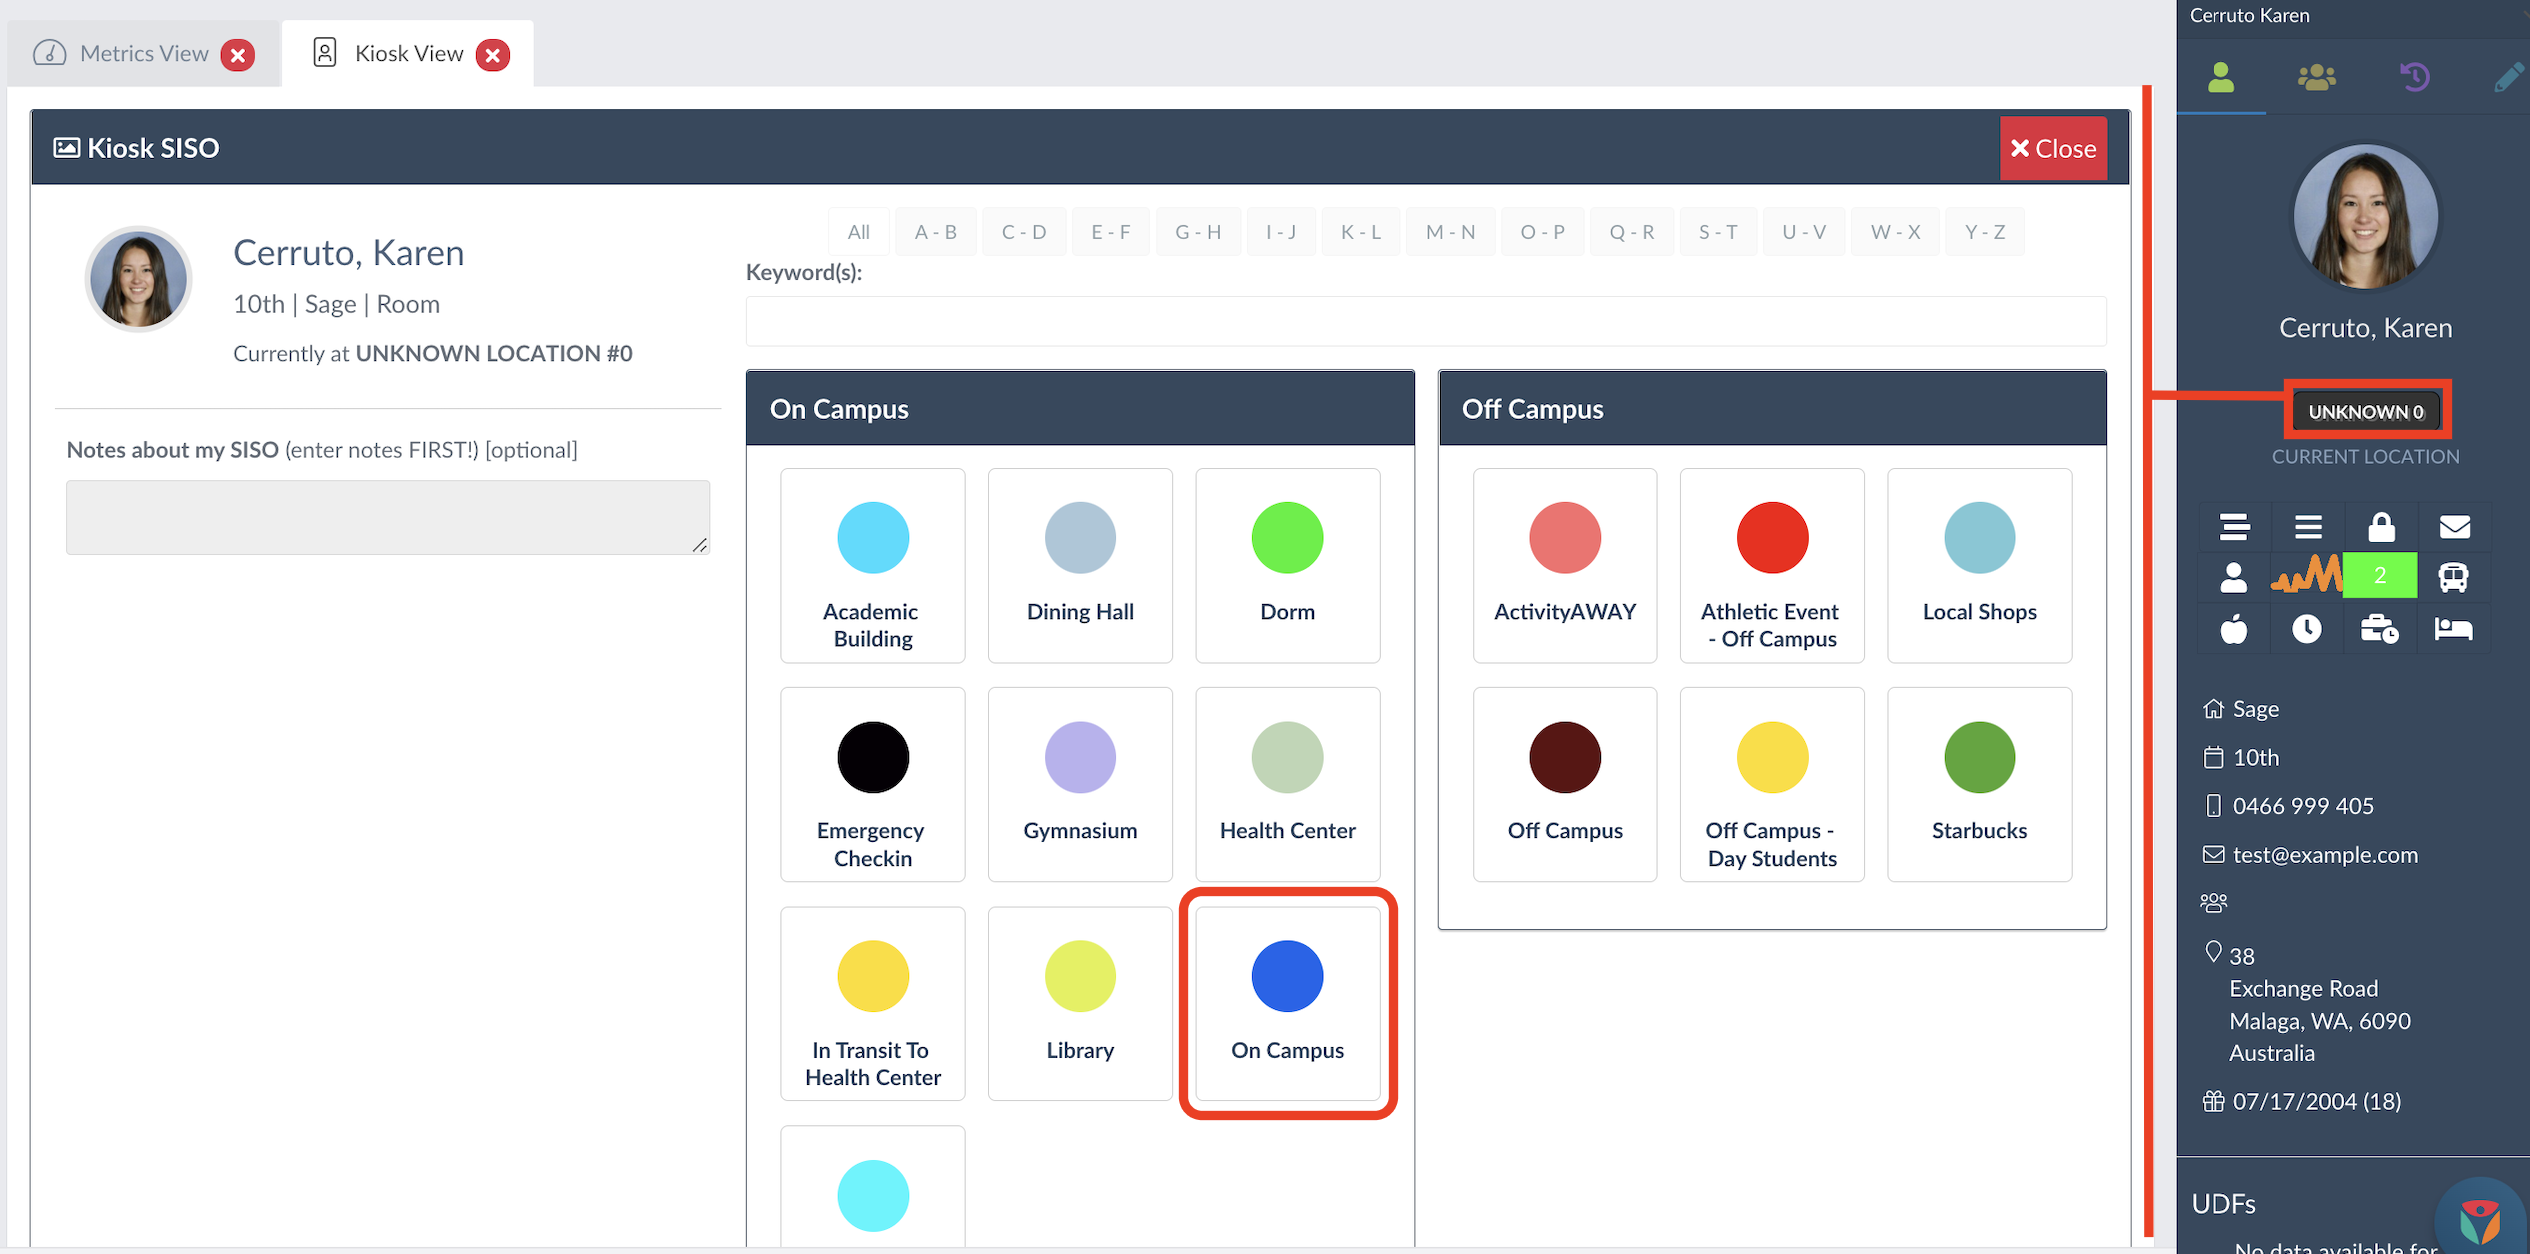
Task: Select the apple icon in sidebar
Action: [x=2234, y=629]
